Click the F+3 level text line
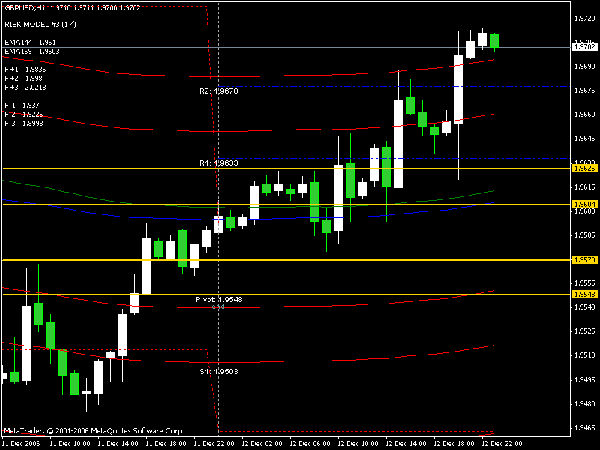Image resolution: width=600 pixels, height=450 pixels. tap(25, 88)
